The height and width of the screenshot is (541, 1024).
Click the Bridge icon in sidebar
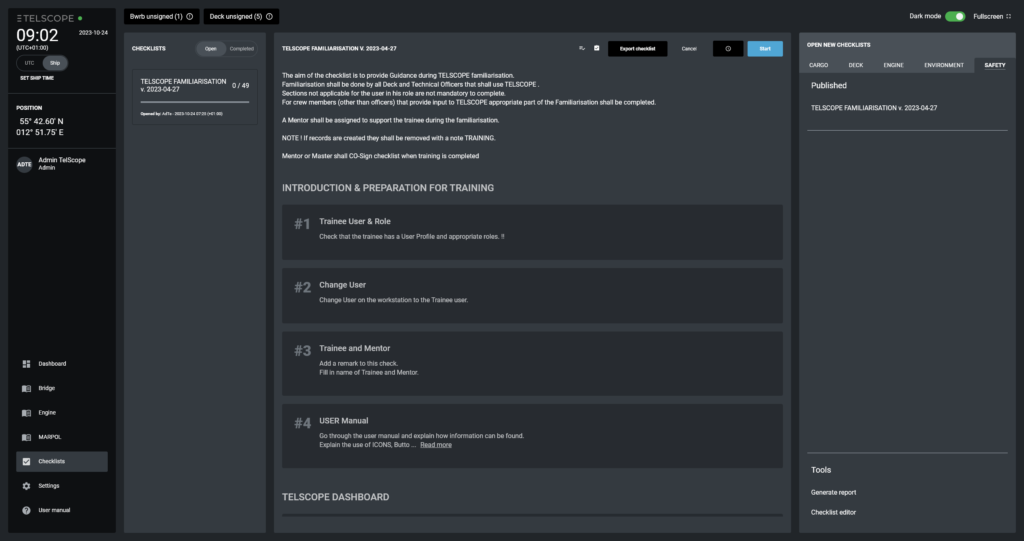(x=26, y=388)
